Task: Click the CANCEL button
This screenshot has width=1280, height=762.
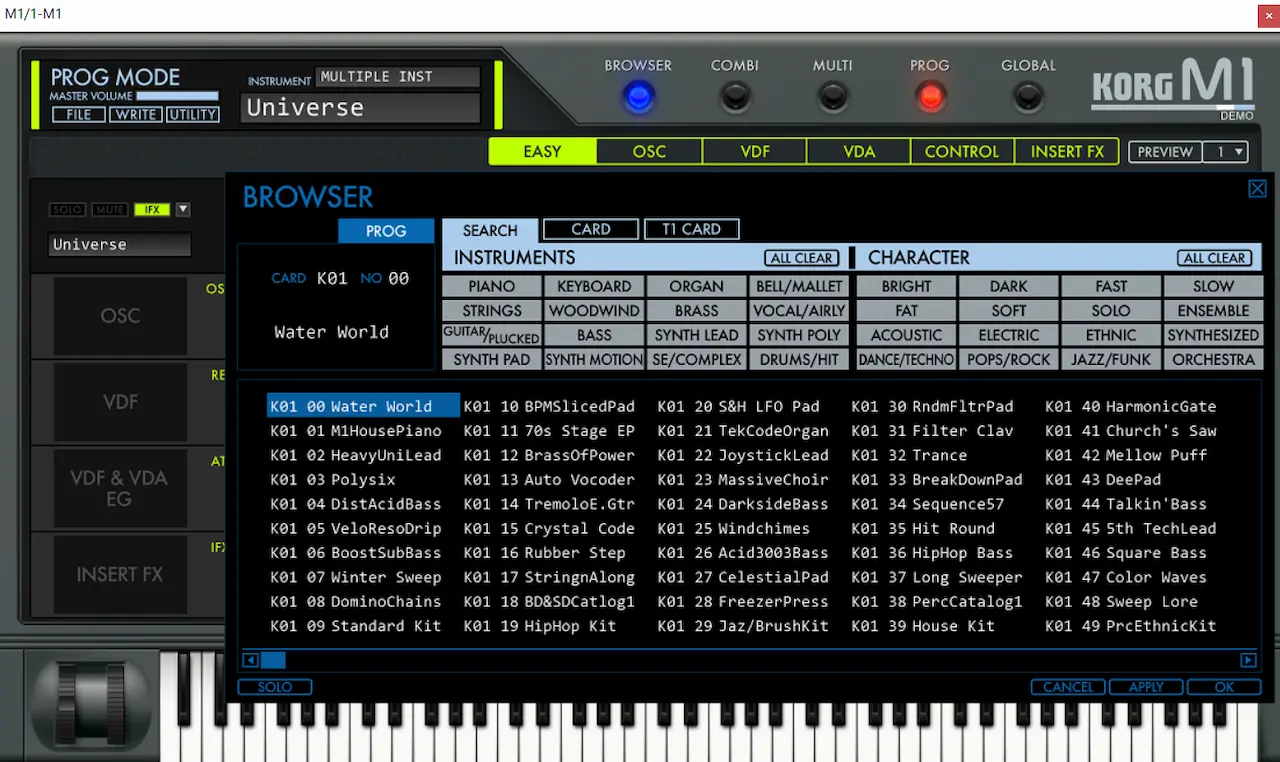Action: tap(1068, 687)
